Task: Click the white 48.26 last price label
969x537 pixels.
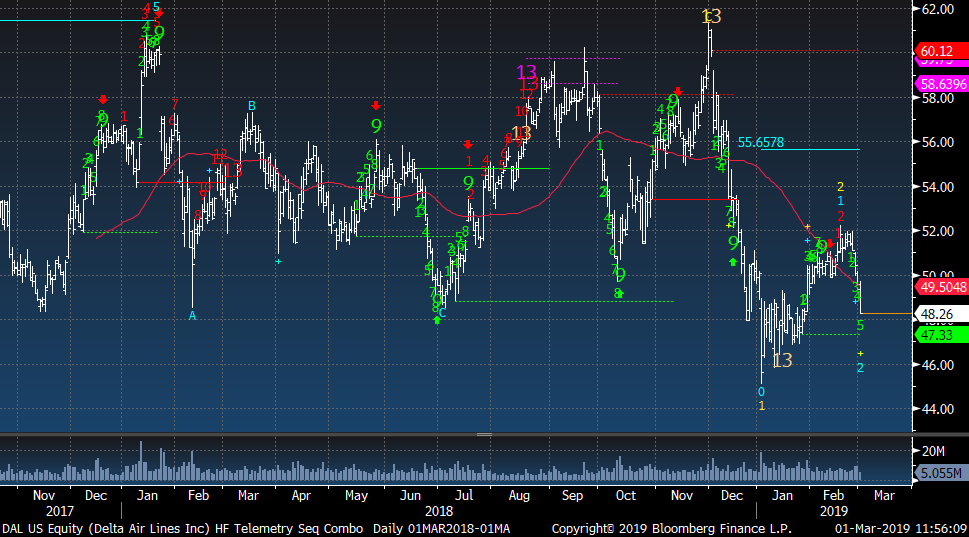Action: click(x=940, y=315)
